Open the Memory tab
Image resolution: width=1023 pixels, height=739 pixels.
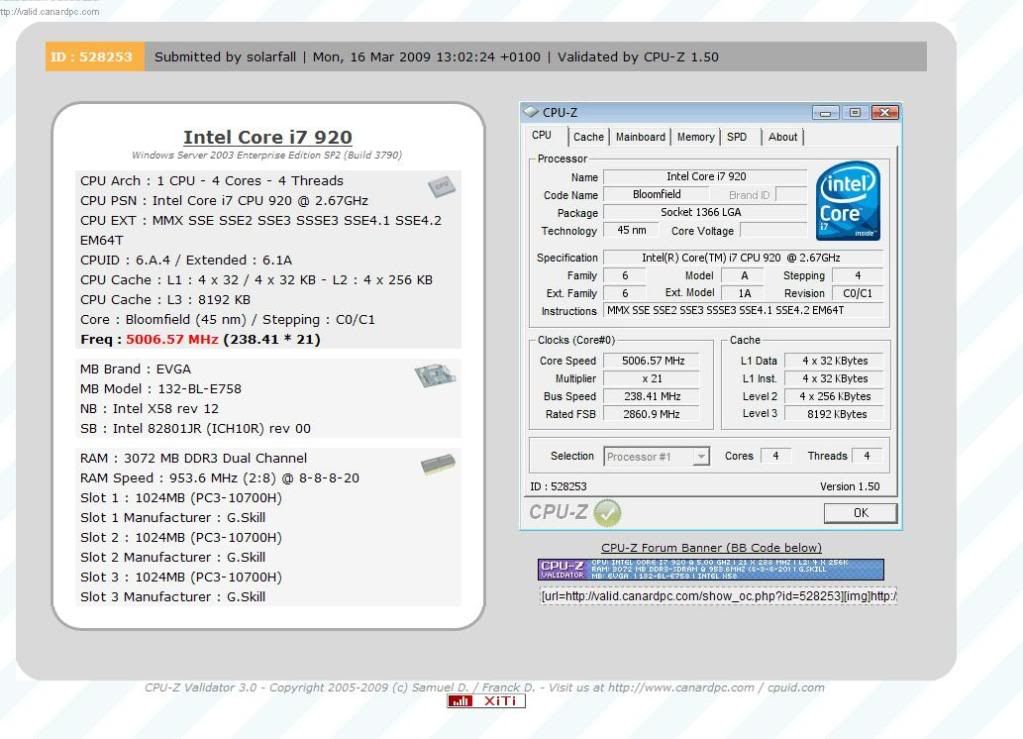click(x=695, y=137)
